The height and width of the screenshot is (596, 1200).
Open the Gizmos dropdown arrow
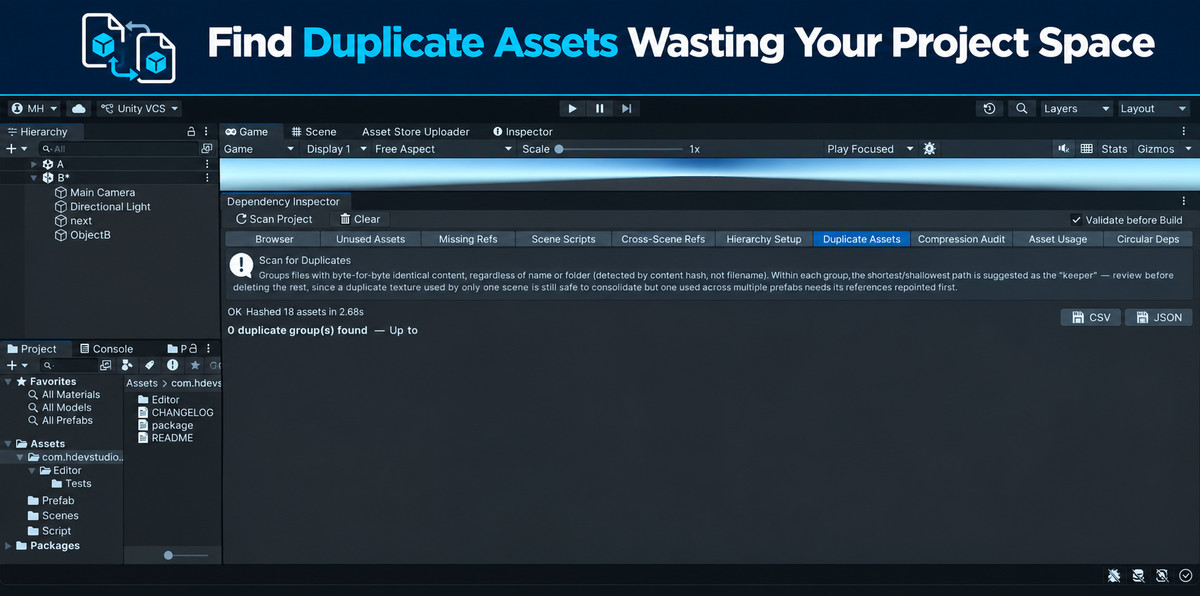(x=1188, y=149)
